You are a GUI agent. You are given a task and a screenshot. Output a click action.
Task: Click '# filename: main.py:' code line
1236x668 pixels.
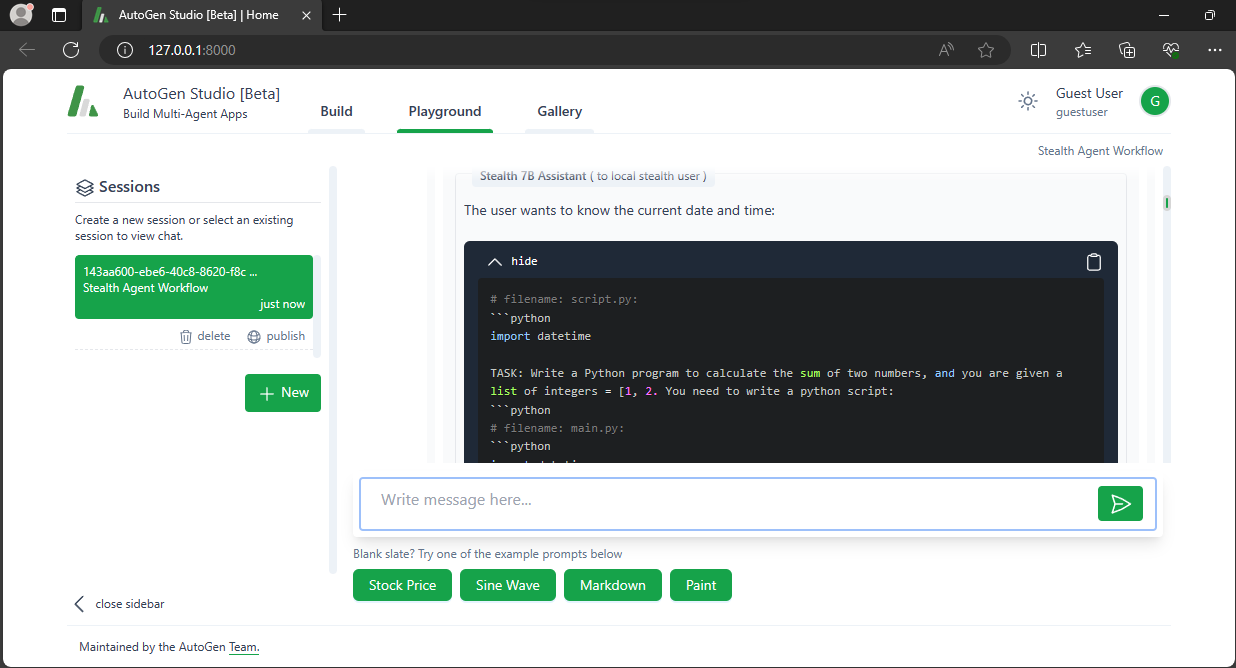click(x=557, y=428)
